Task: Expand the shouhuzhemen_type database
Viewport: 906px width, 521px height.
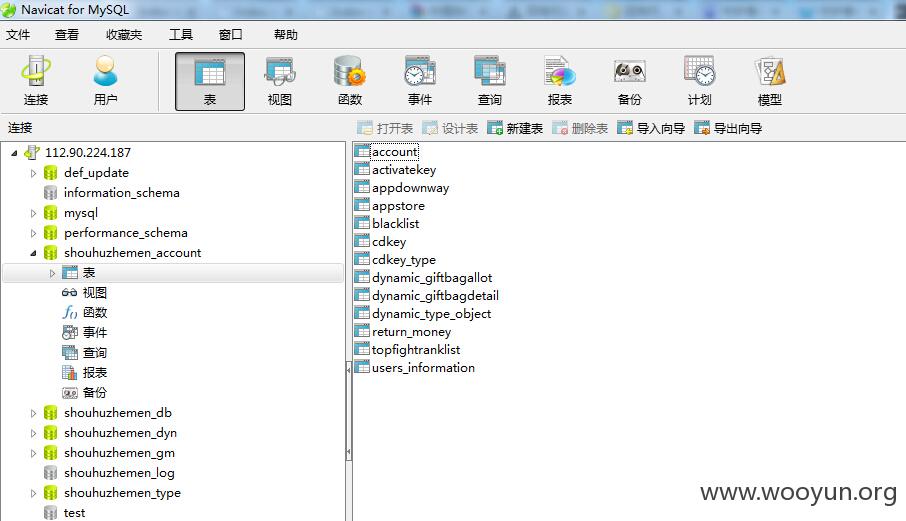Action: coord(33,493)
